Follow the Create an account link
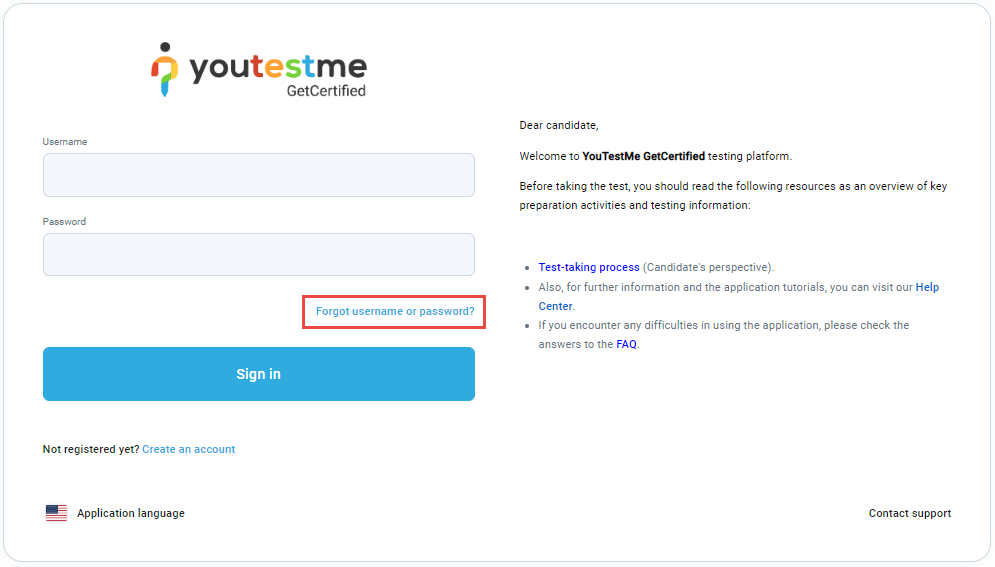The image size is (995, 567). click(188, 450)
